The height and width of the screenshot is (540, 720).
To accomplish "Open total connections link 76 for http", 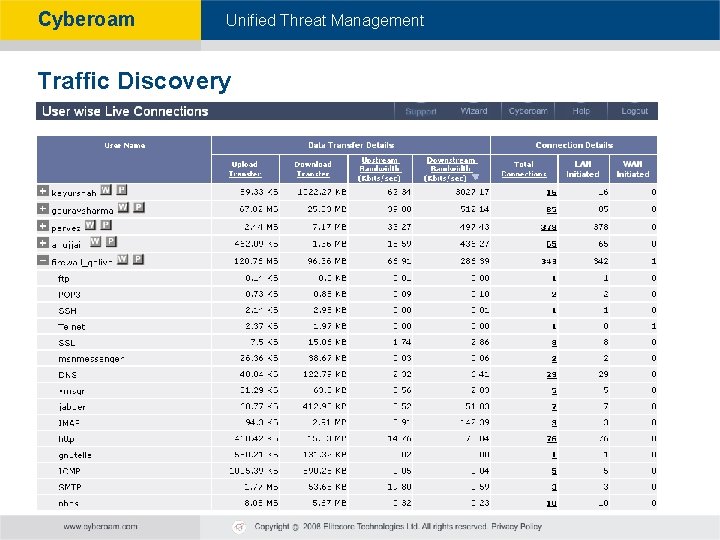I will point(551,439).
